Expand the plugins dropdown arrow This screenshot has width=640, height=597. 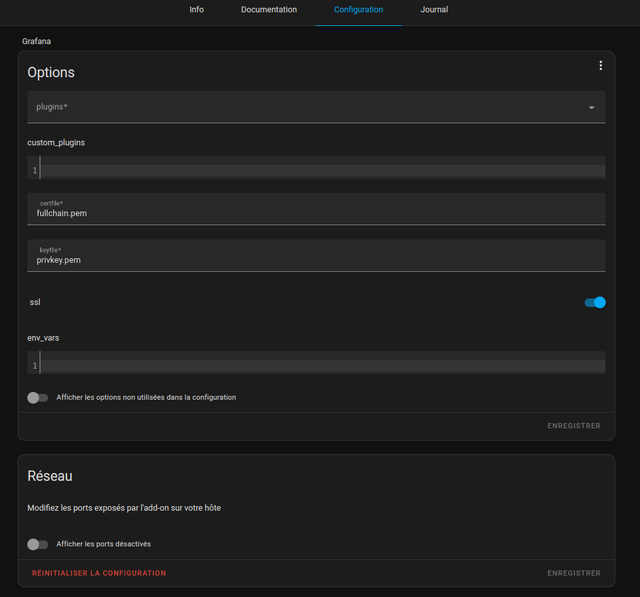click(x=591, y=108)
